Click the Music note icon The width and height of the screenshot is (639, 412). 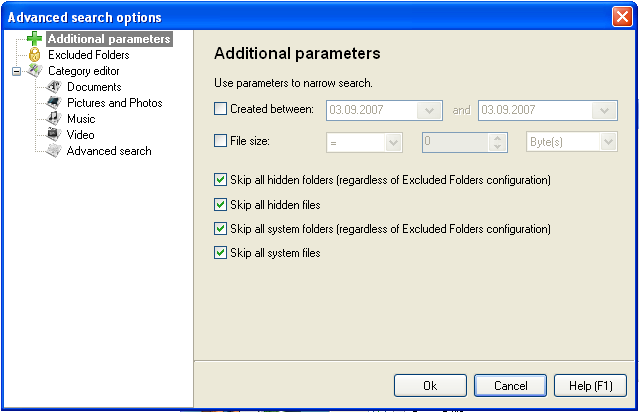click(x=54, y=118)
